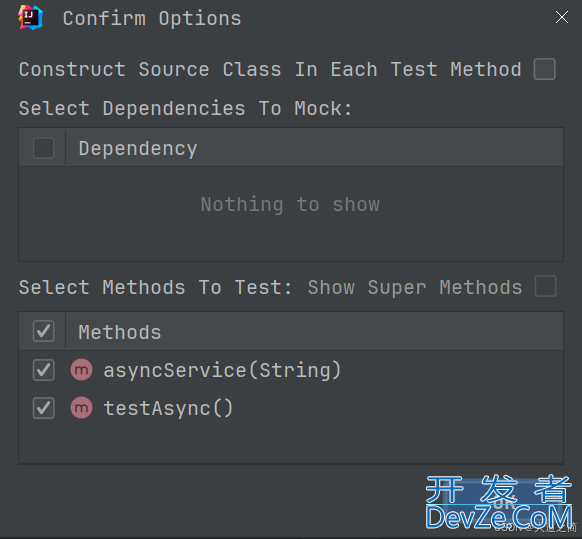Uncheck the asyncService(String) checkbox
582x539 pixels.
pyautogui.click(x=43, y=370)
